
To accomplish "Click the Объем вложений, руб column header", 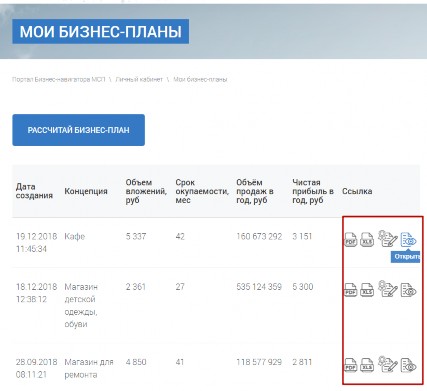I will click(x=146, y=191).
